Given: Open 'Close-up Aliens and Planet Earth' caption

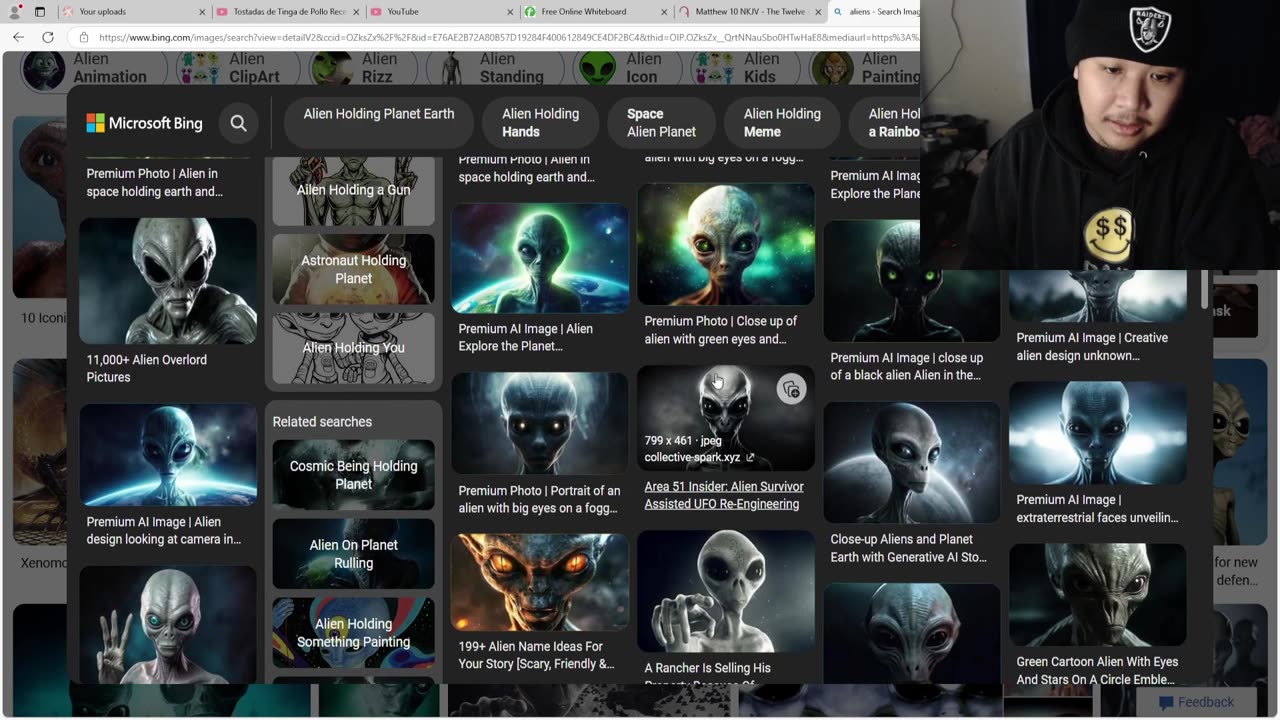Looking at the screenshot, I should click(x=908, y=548).
